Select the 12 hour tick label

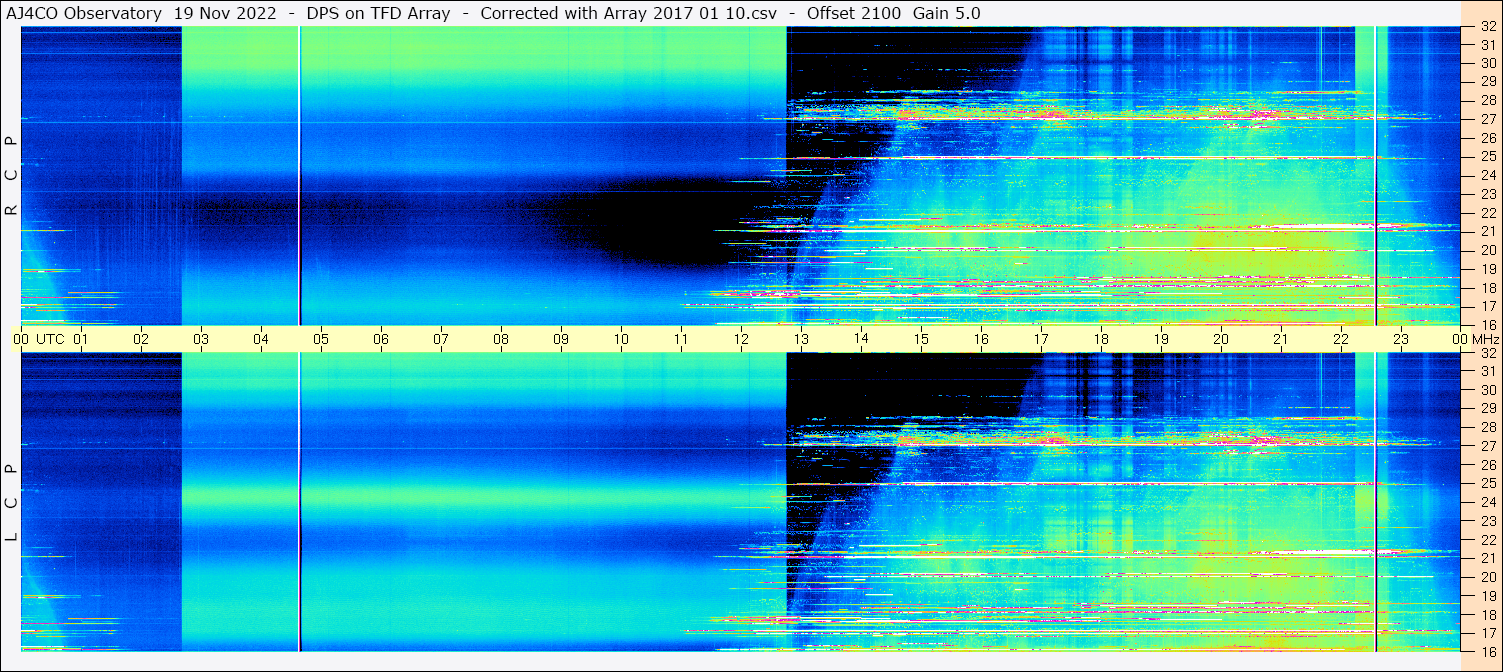pyautogui.click(x=741, y=339)
